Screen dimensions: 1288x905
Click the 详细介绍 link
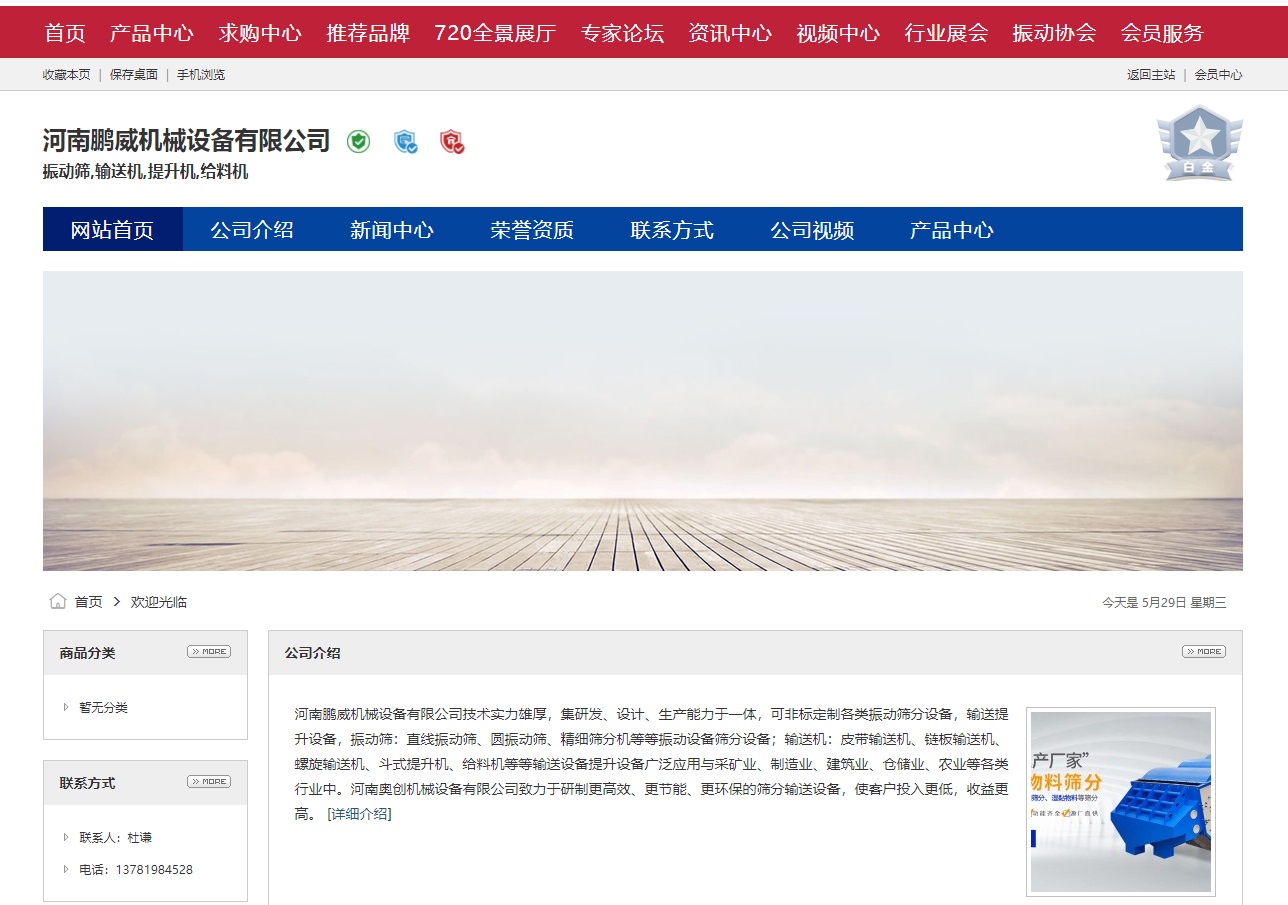[359, 814]
